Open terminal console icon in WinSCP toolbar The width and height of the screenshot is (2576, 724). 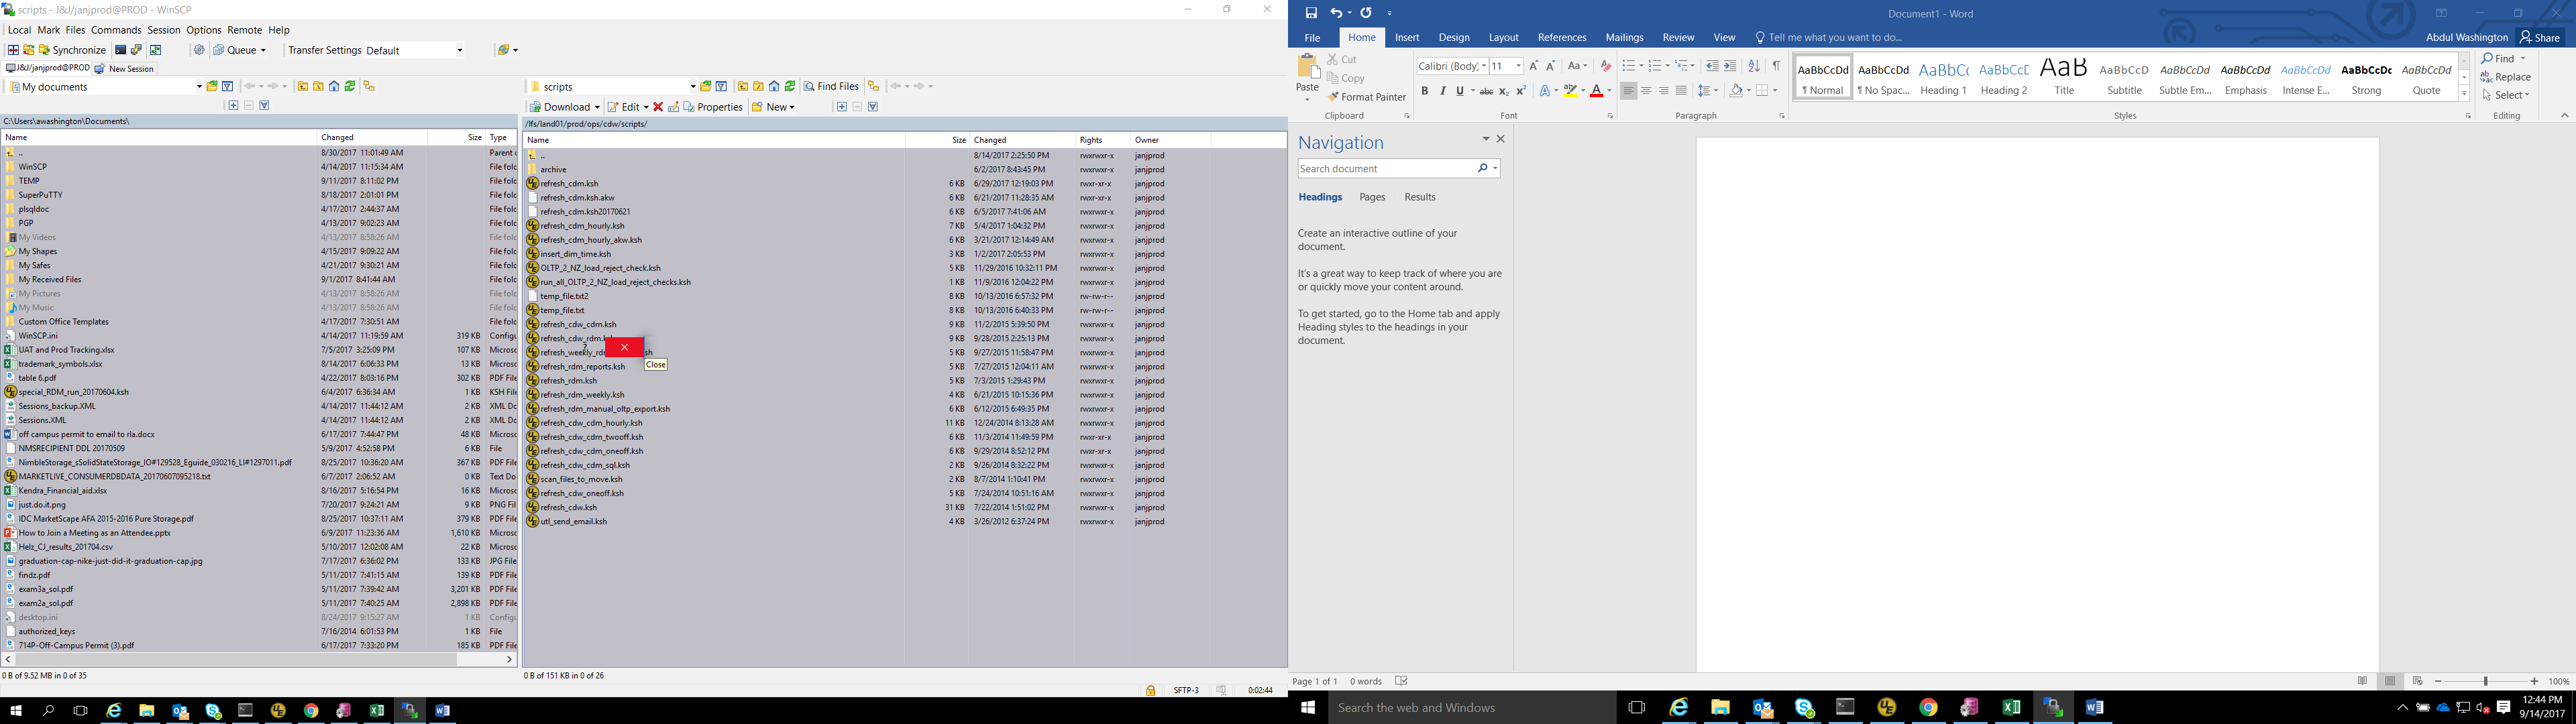point(121,50)
